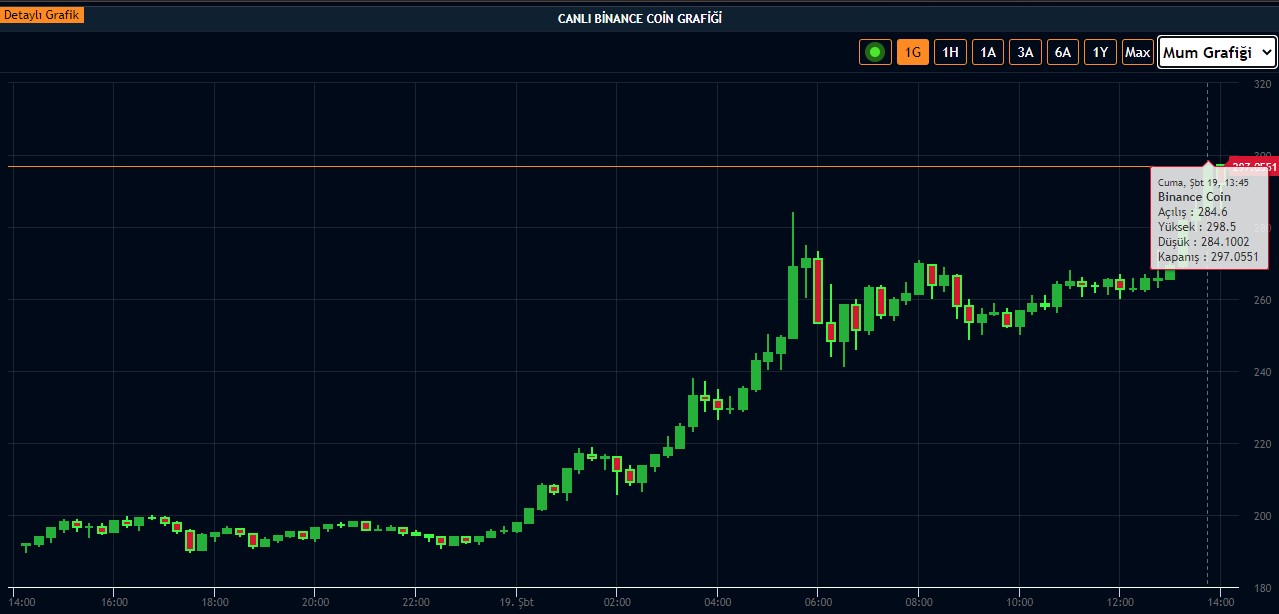Click the 14:00 label at the left of the time axis
This screenshot has height=614, width=1279.
pyautogui.click(x=22, y=602)
